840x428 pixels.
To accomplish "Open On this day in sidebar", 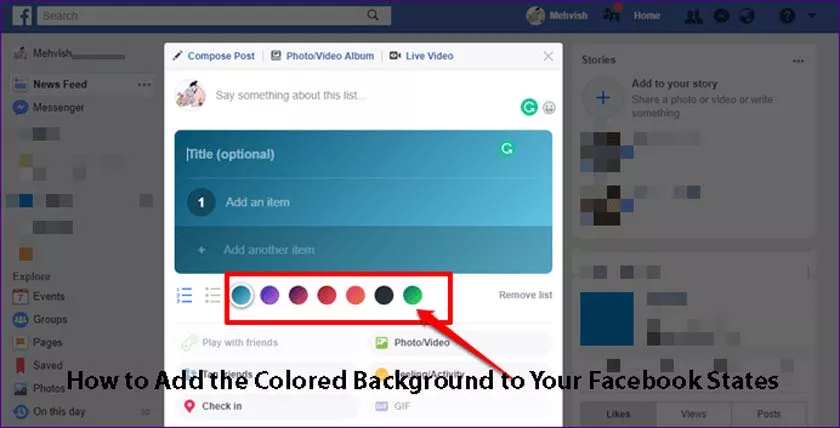I will (x=59, y=411).
